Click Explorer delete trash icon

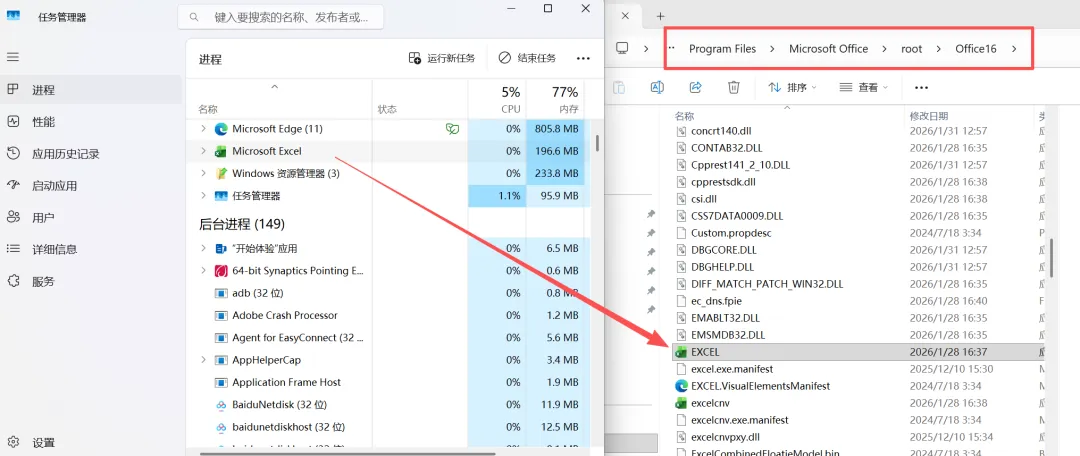(x=734, y=87)
